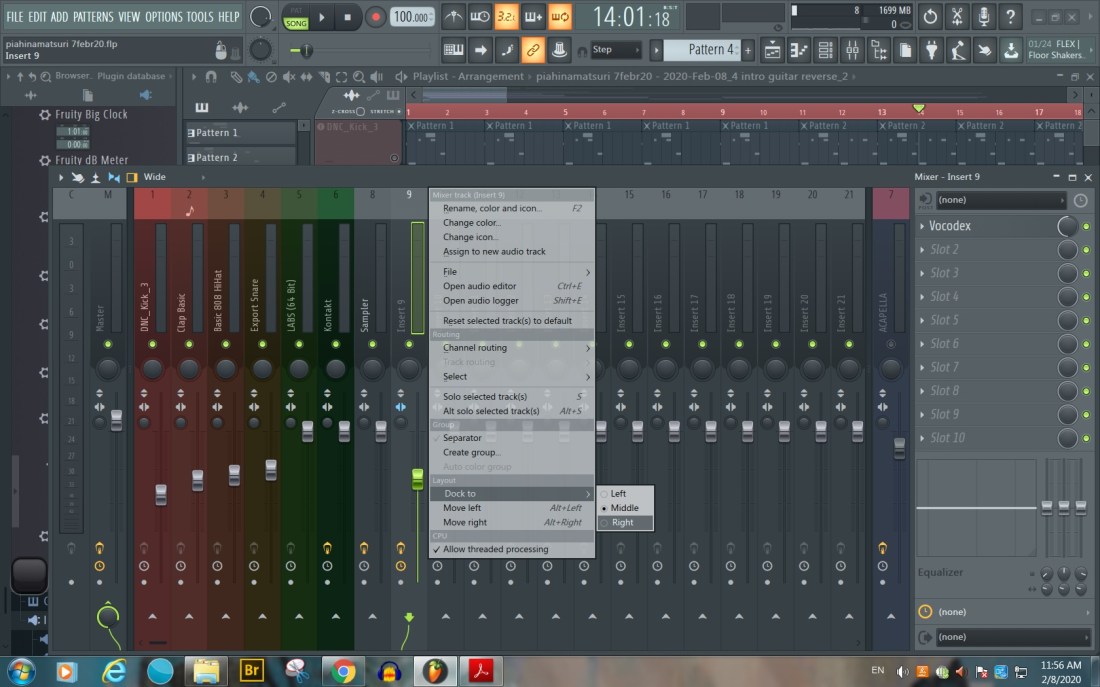Screen dimensions: 1100x687
Task: Open the plugin picker plug icon
Action: point(931,50)
